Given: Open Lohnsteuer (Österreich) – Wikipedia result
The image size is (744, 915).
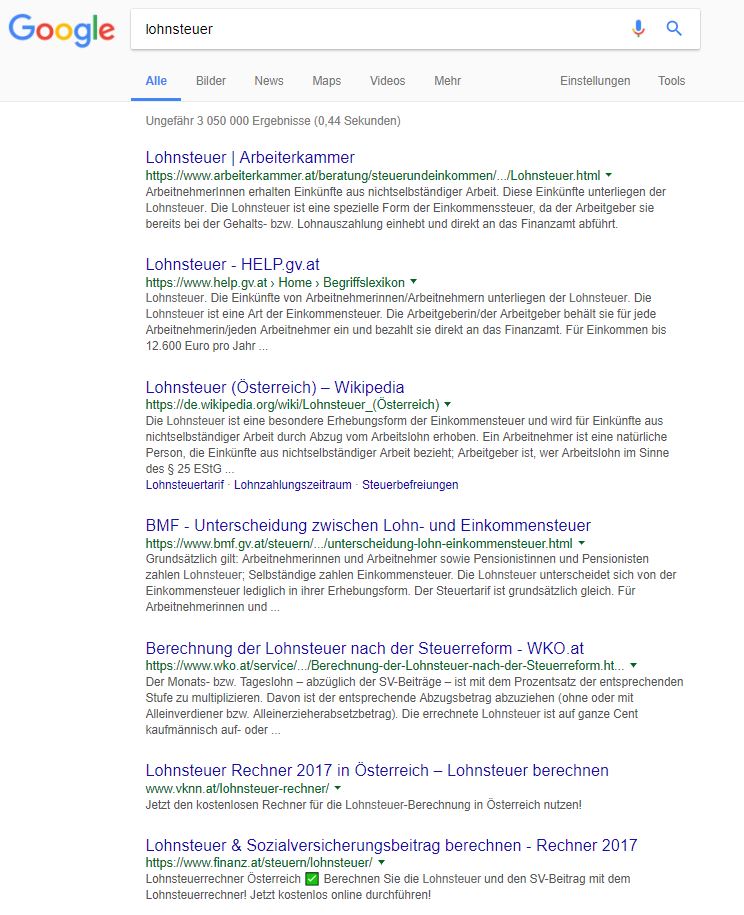Looking at the screenshot, I should [x=275, y=387].
